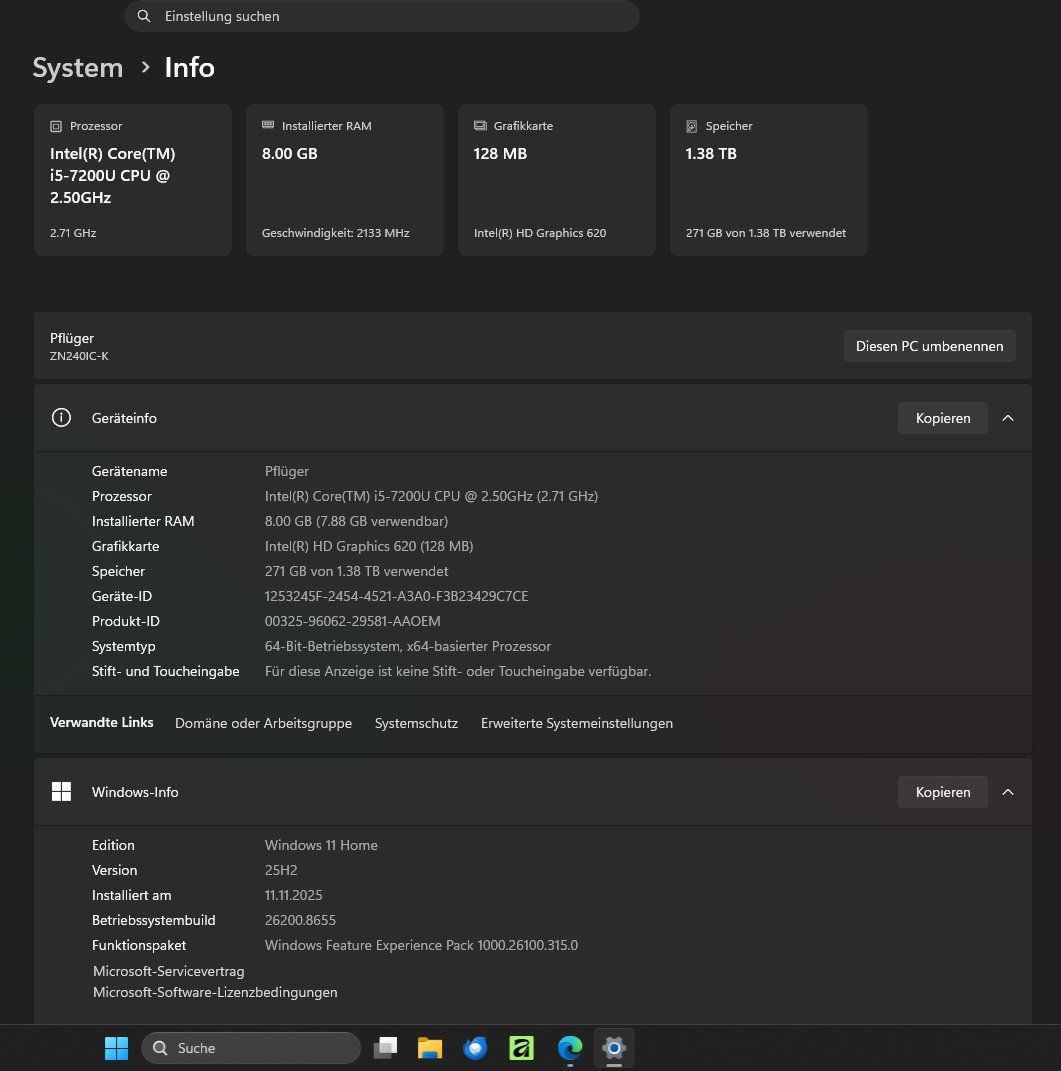Click 'Intel(R) HD Graphics 620' on Grafikkarte card
Image resolution: width=1061 pixels, height=1071 pixels.
[x=540, y=233]
